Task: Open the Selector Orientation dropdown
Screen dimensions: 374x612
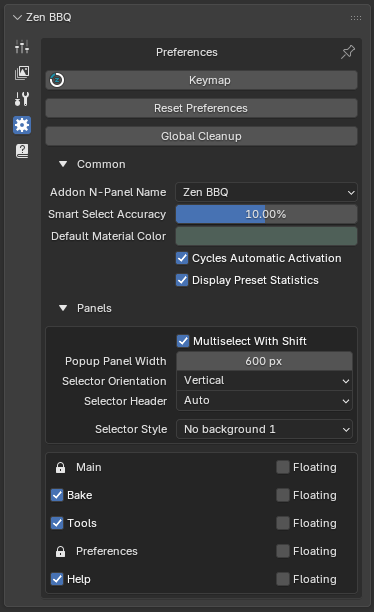Action: point(264,381)
